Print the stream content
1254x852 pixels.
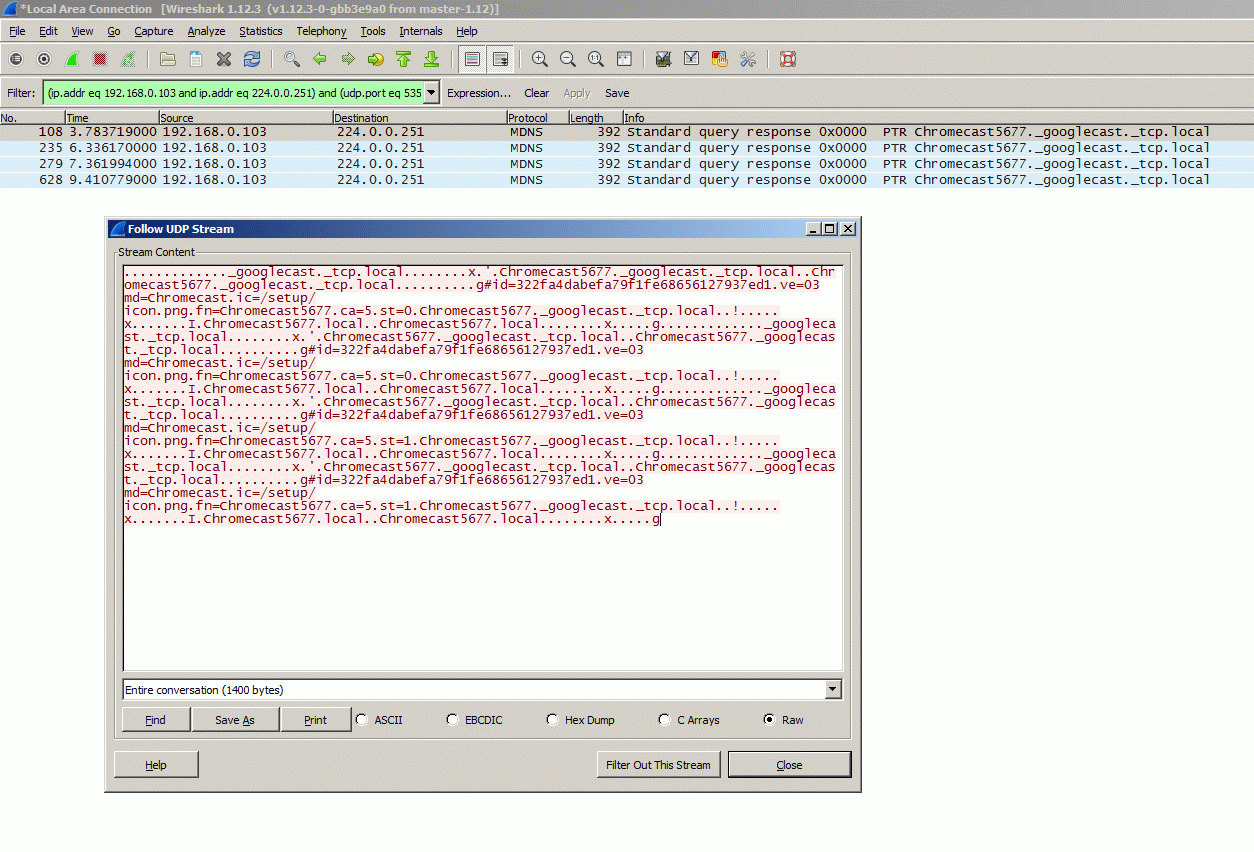316,720
